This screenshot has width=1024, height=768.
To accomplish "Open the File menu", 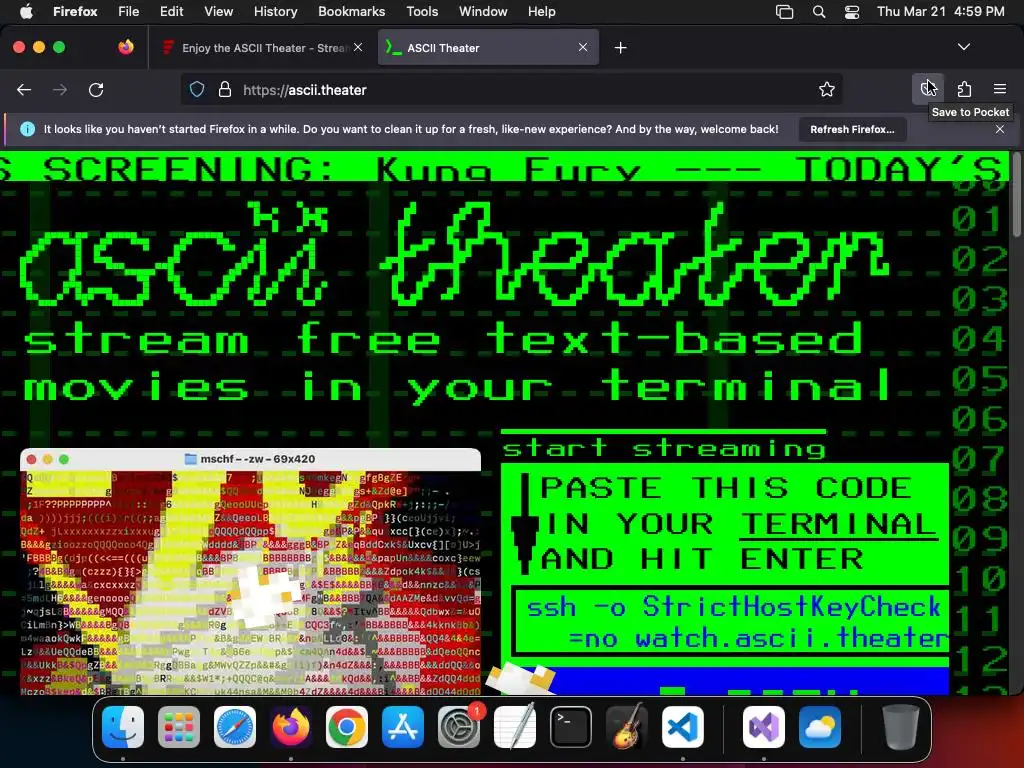I will [x=129, y=11].
